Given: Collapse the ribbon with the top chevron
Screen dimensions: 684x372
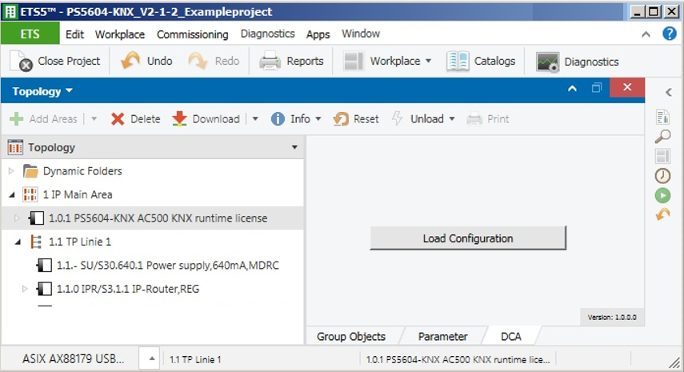Looking at the screenshot, I should 646,34.
